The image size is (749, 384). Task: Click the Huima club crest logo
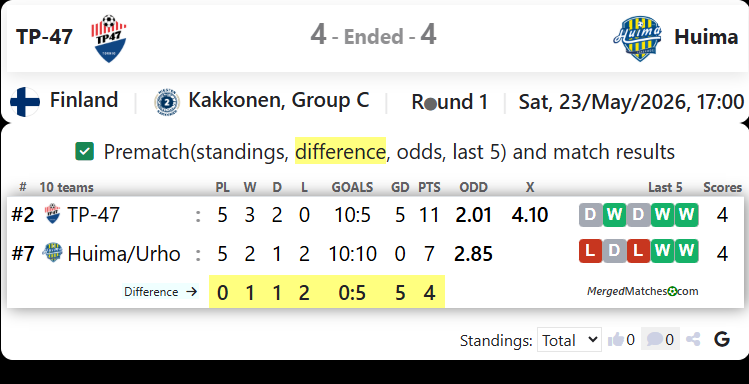638,39
